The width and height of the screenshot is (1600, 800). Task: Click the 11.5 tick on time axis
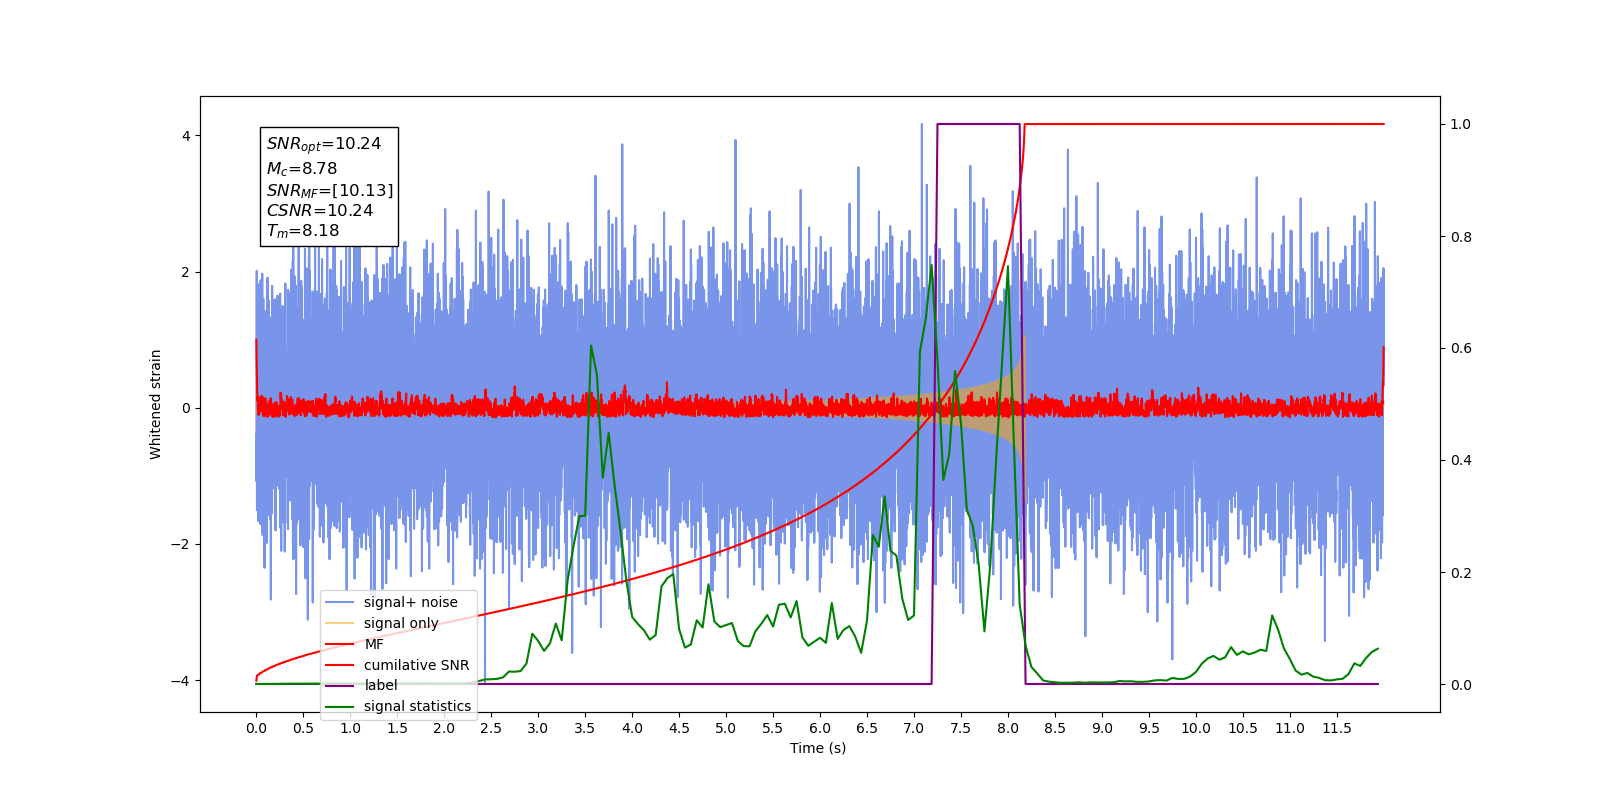click(1337, 728)
